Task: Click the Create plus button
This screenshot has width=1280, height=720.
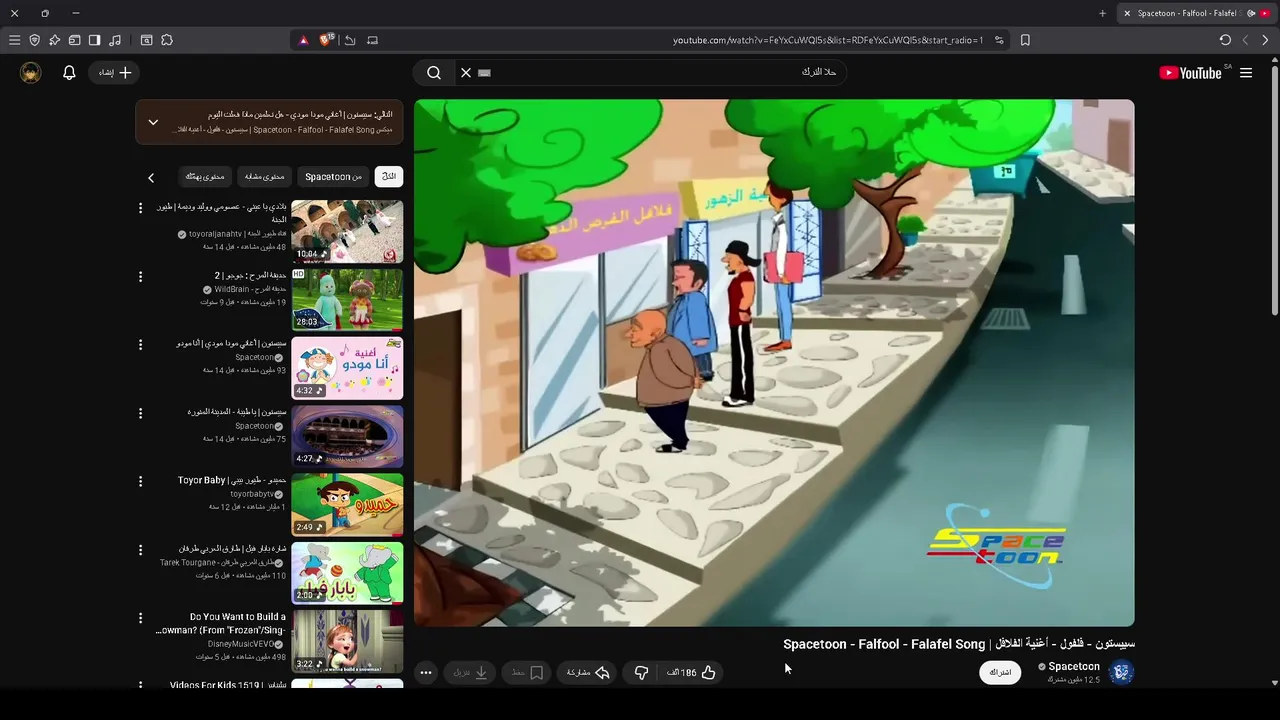Action: (x=112, y=72)
